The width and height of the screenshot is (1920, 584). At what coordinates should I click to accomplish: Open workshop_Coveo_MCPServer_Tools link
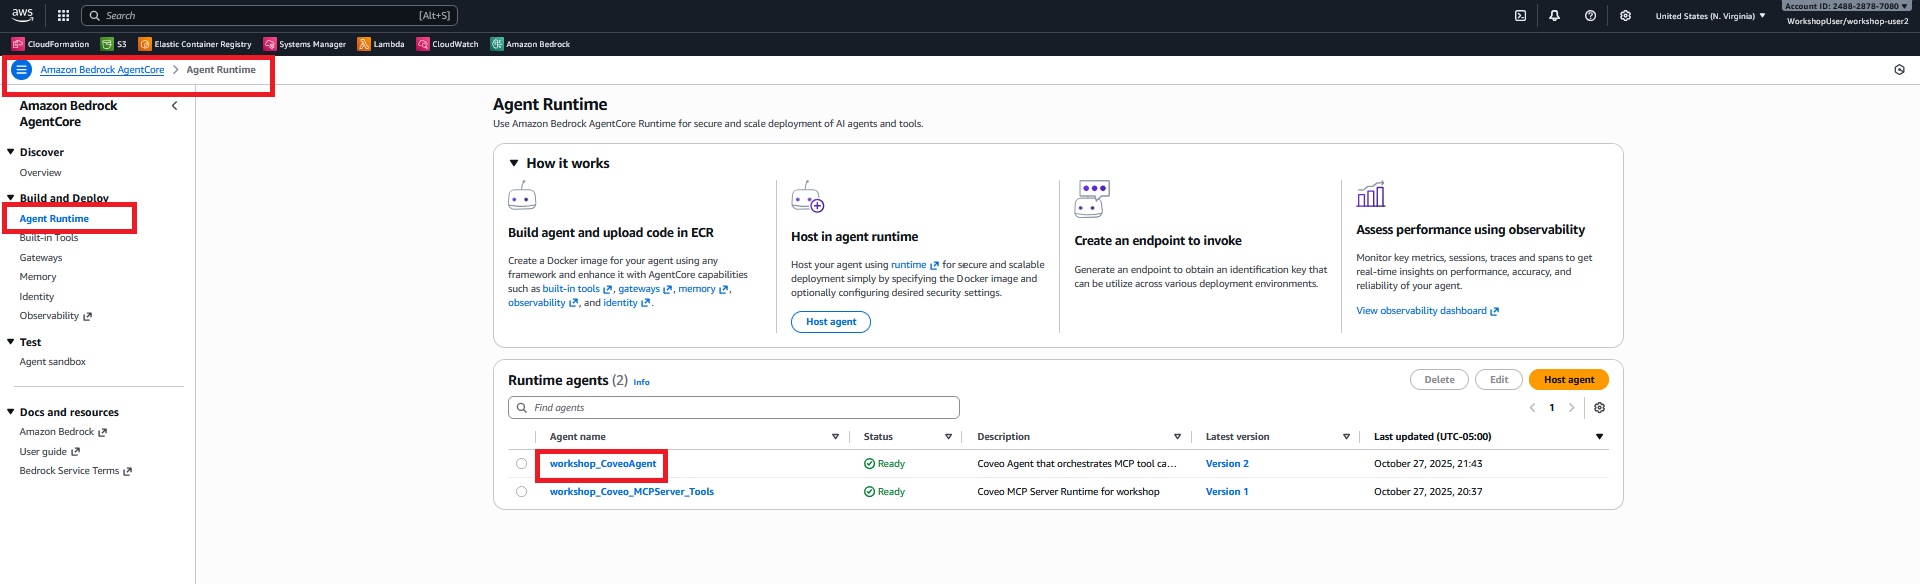pyautogui.click(x=632, y=492)
